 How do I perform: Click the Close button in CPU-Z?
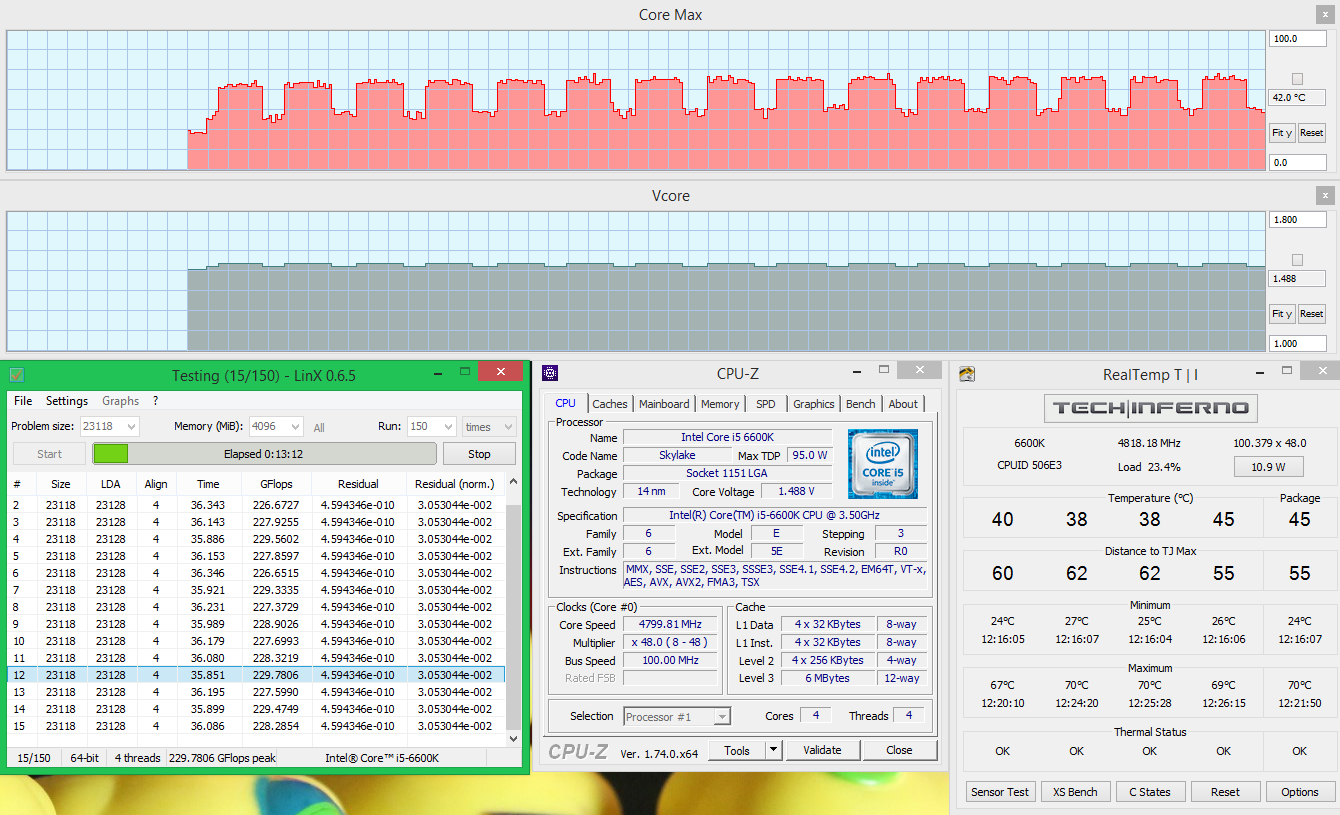click(x=899, y=750)
